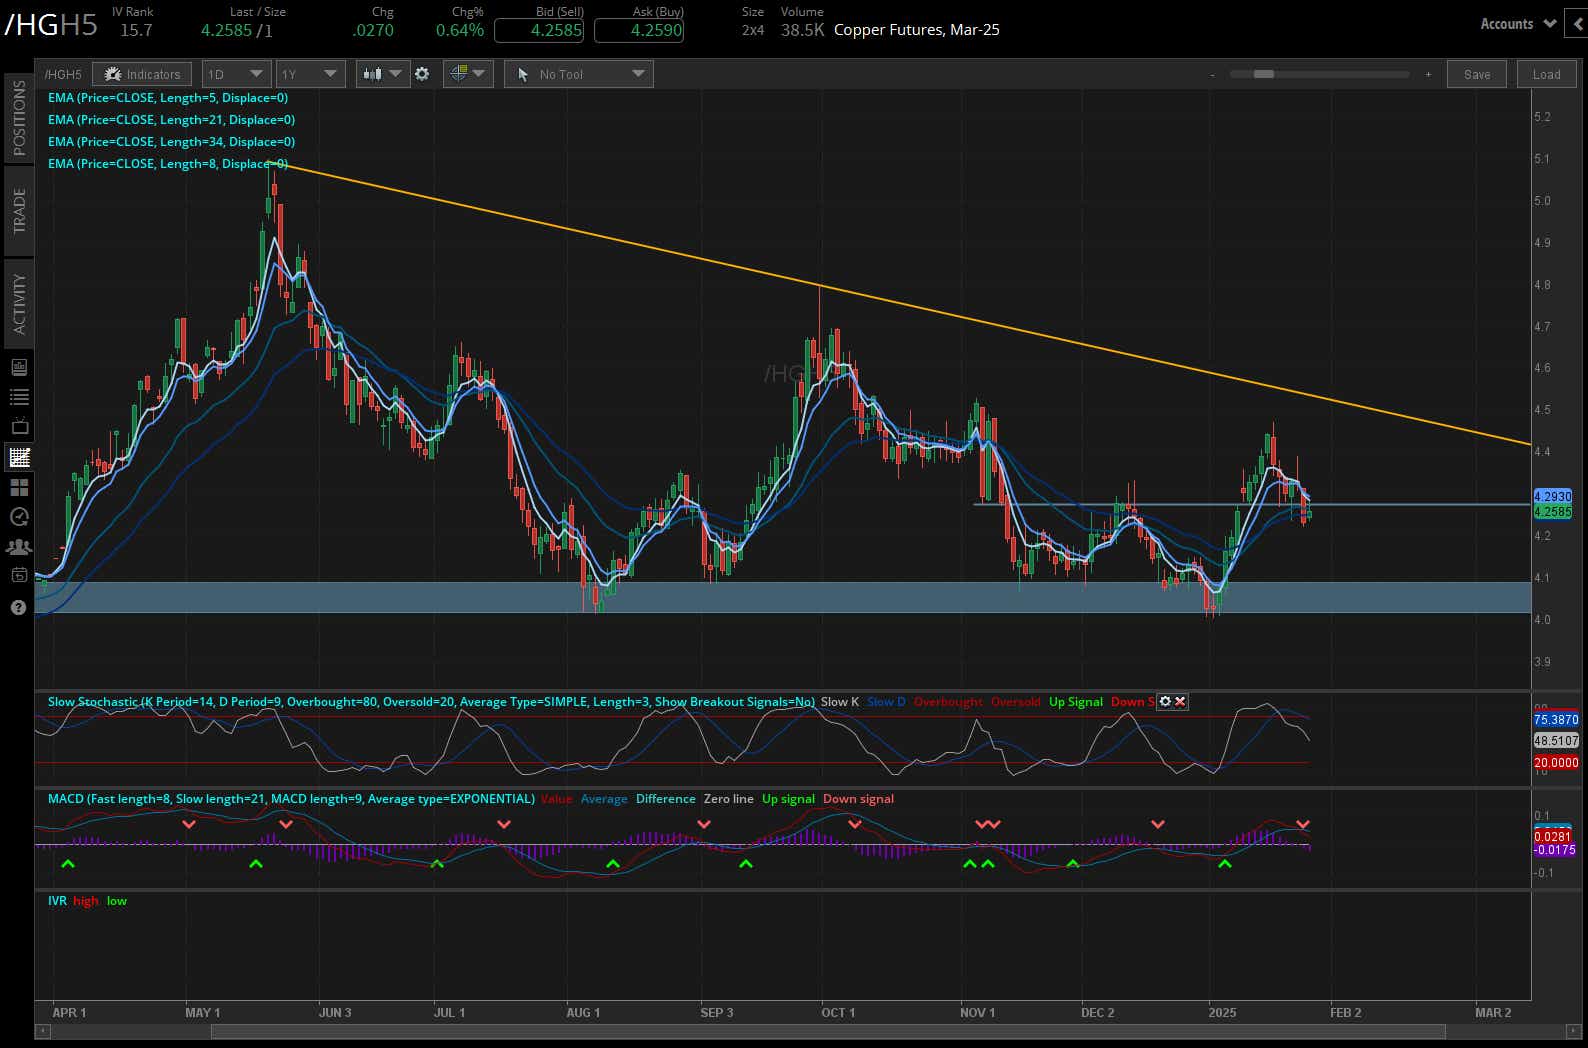Open the chart style candlestick dropdown
1588x1048 pixels.
point(383,74)
